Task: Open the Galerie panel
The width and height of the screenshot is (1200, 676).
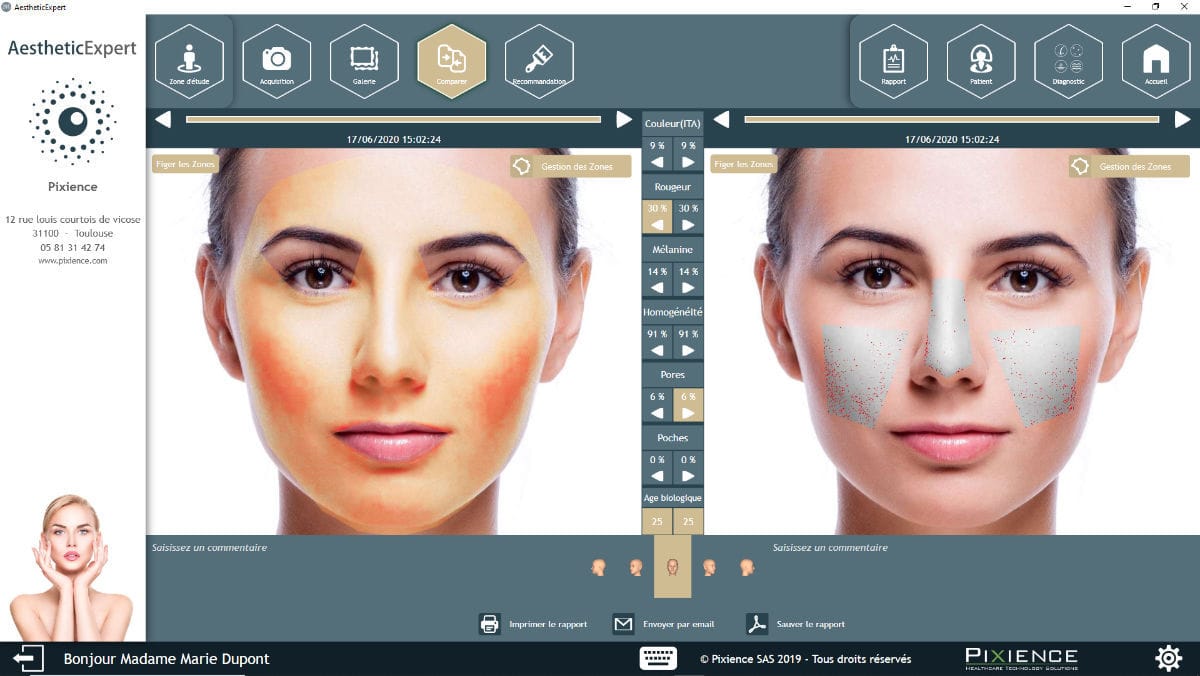Action: (364, 60)
